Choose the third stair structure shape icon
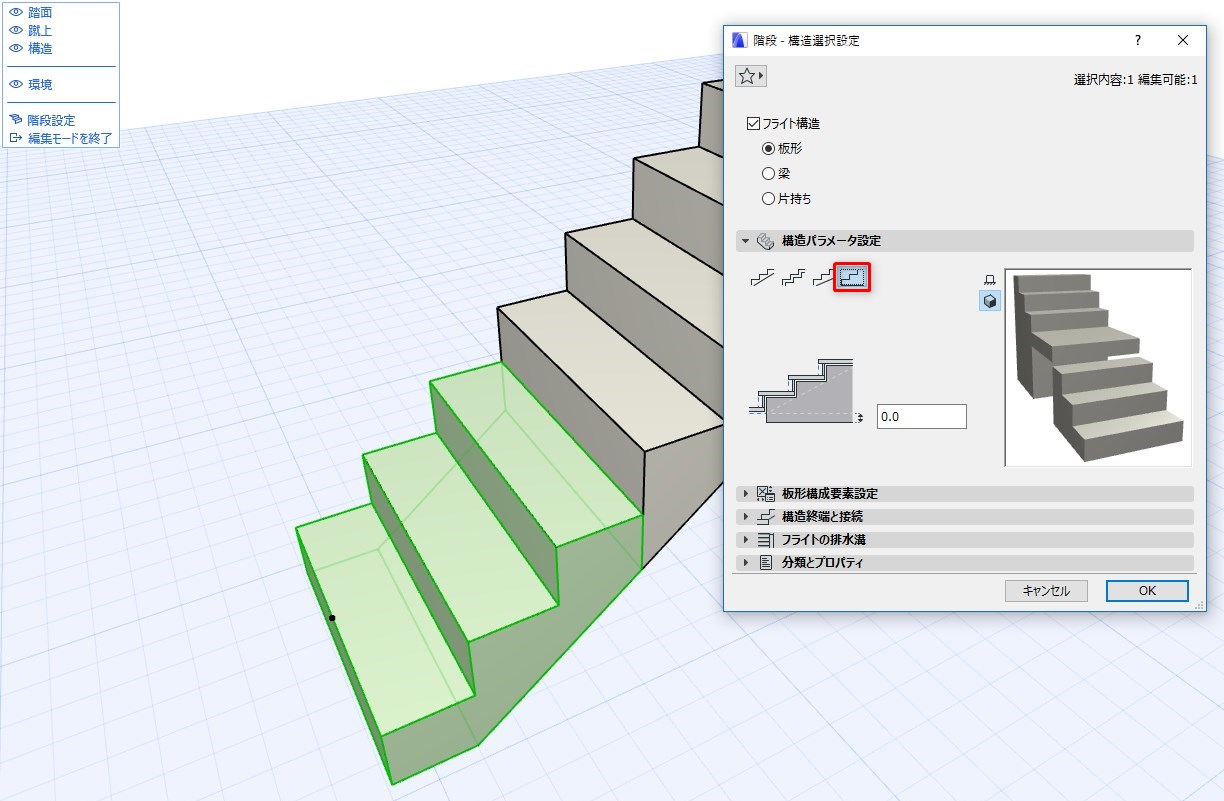 tap(823, 278)
